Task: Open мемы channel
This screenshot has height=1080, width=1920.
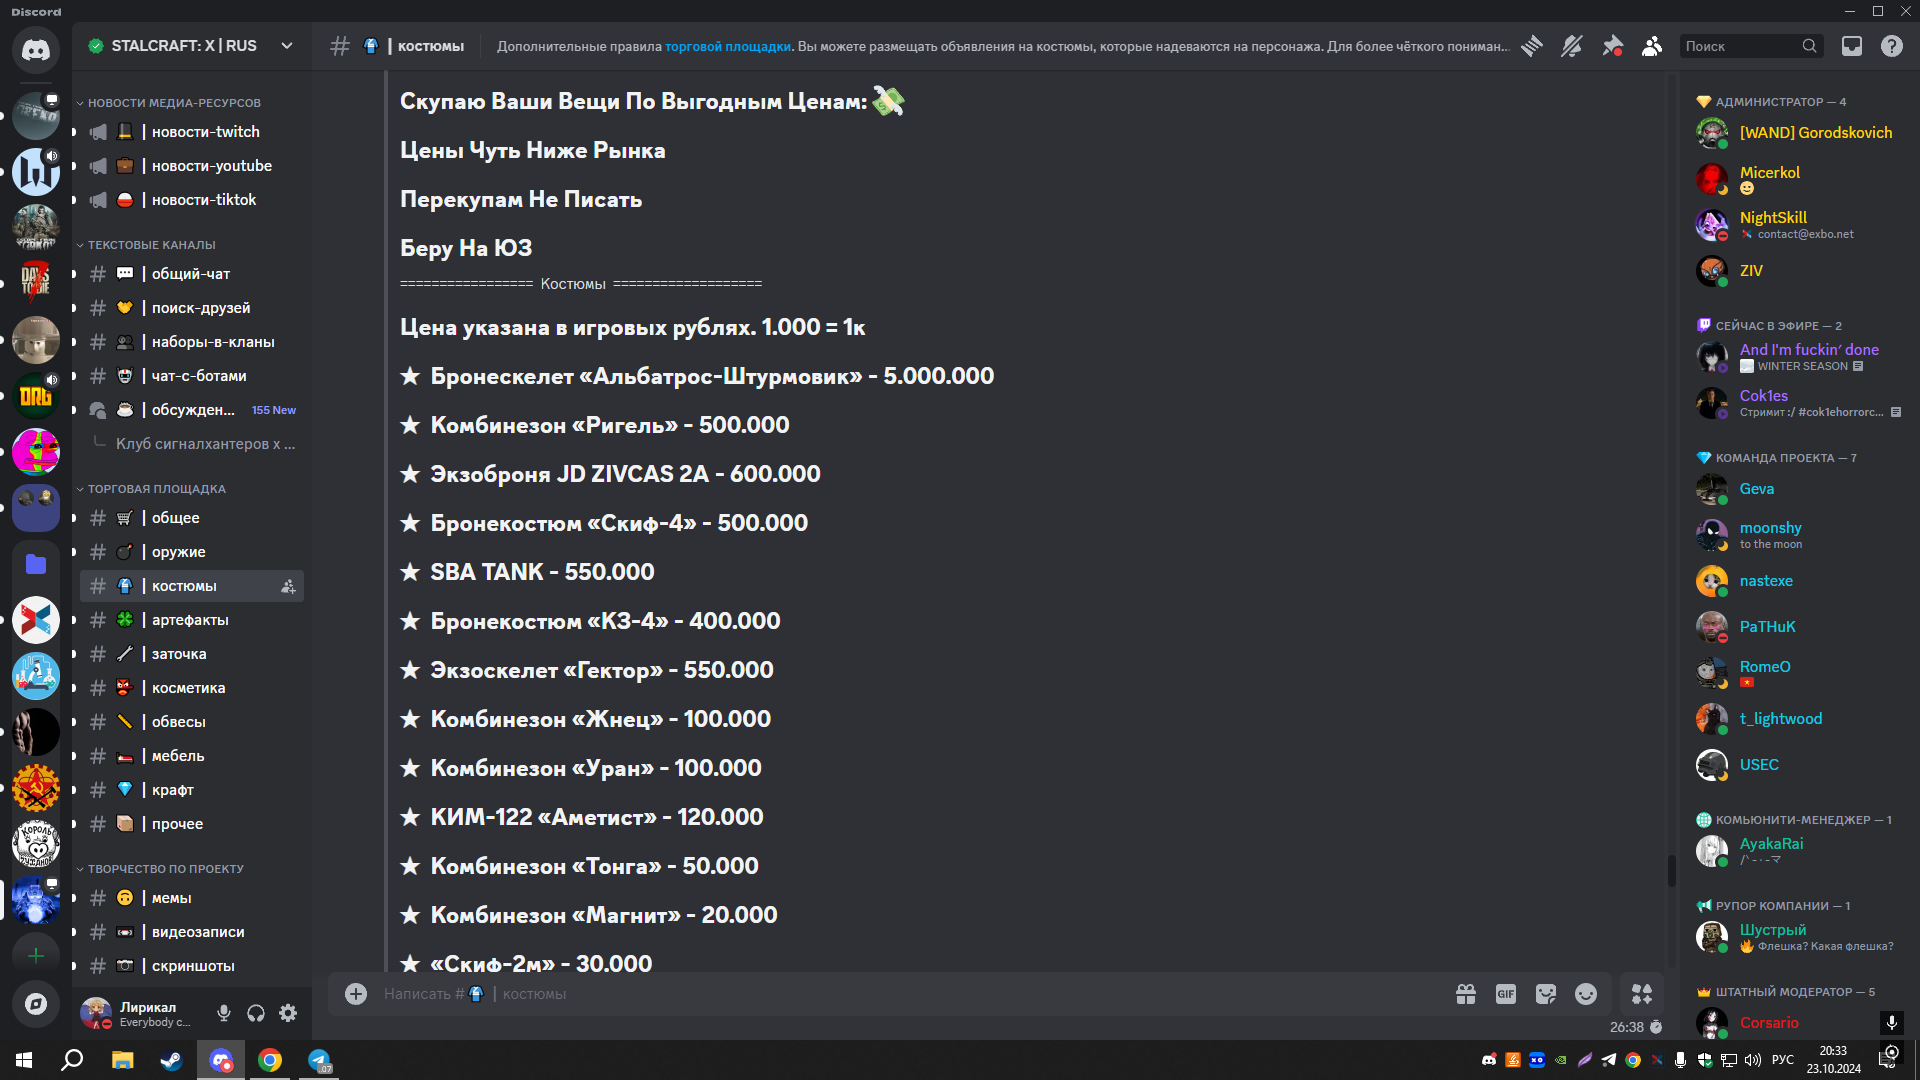Action: click(192, 898)
